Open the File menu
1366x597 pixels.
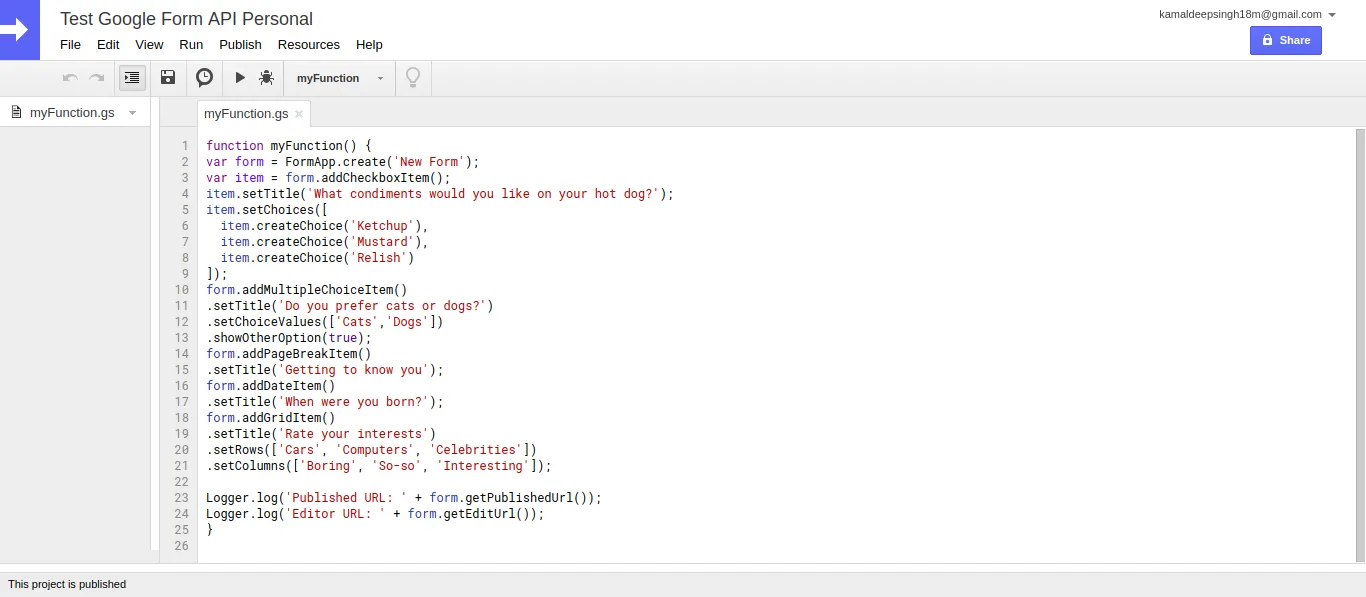tap(70, 44)
